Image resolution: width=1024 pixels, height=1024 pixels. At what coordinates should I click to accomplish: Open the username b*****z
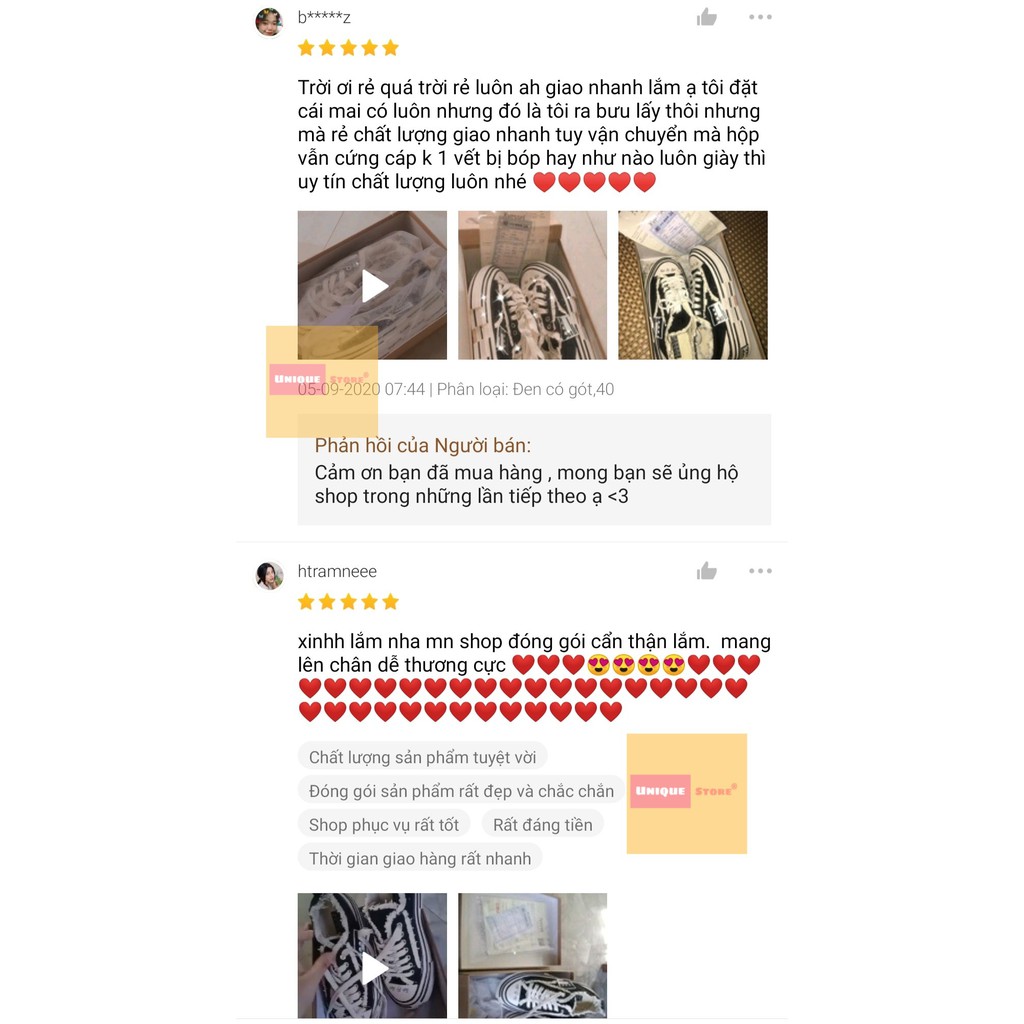tap(324, 18)
